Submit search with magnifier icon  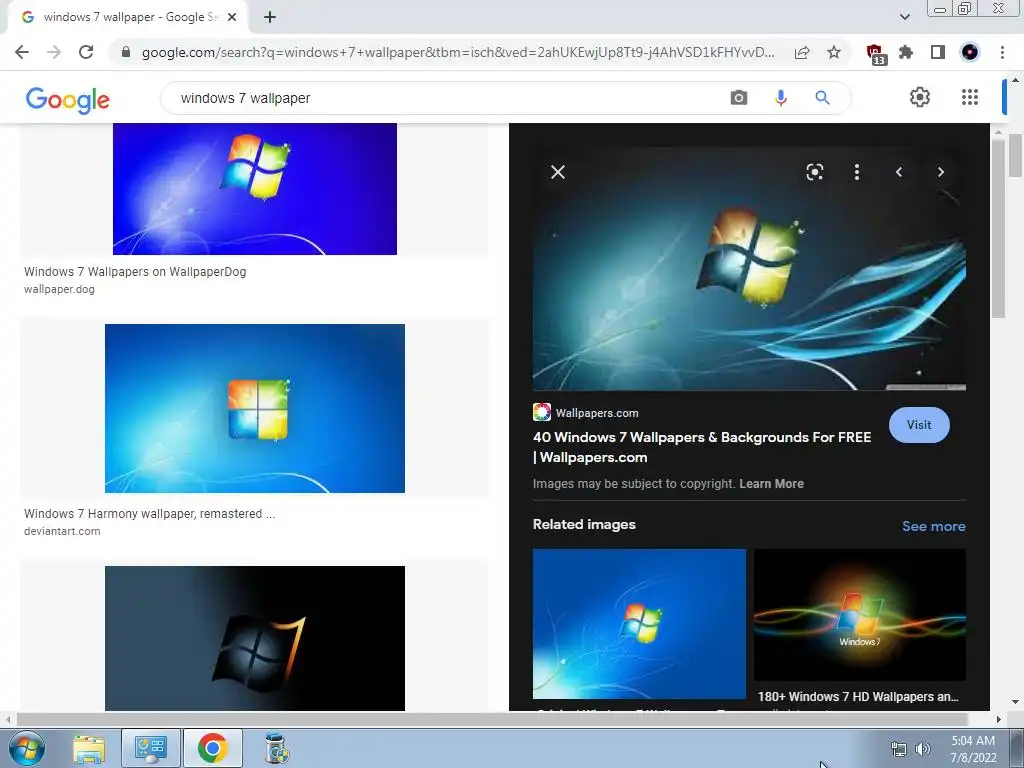coord(822,98)
